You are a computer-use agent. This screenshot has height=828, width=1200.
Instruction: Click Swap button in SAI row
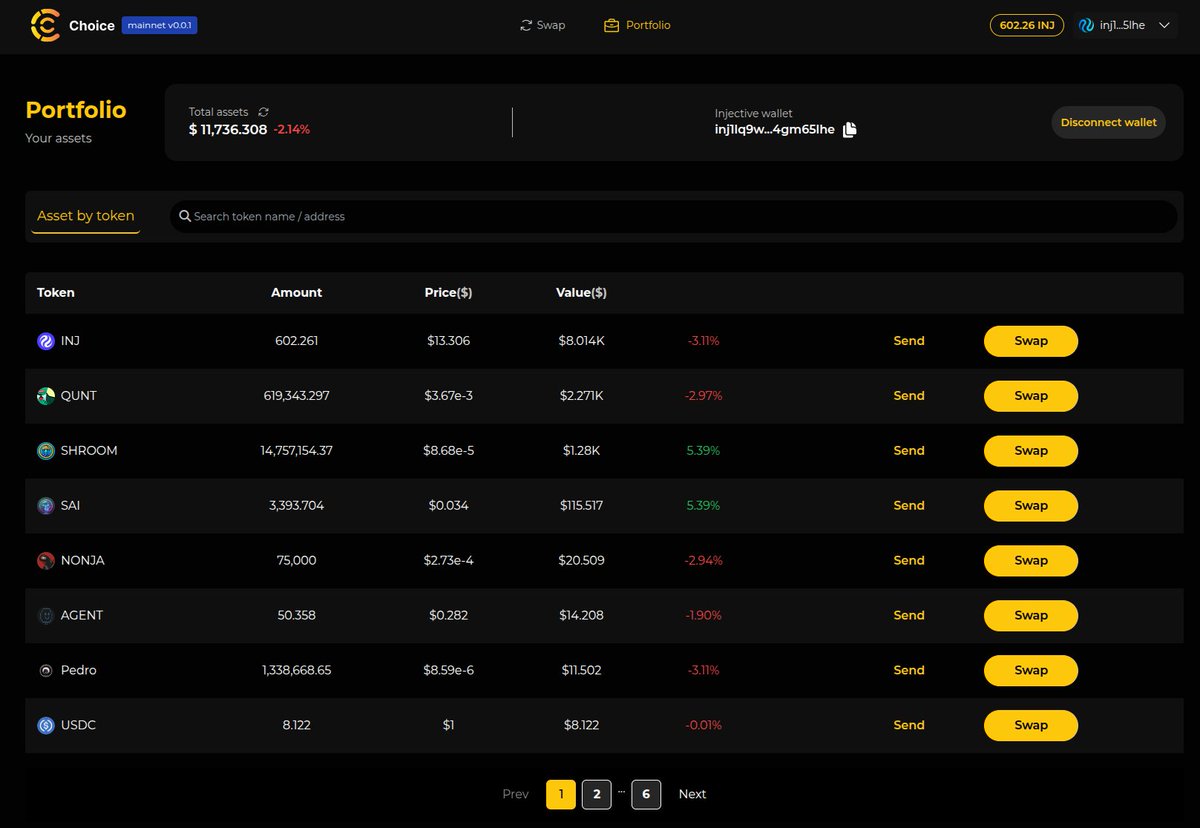tap(1031, 506)
